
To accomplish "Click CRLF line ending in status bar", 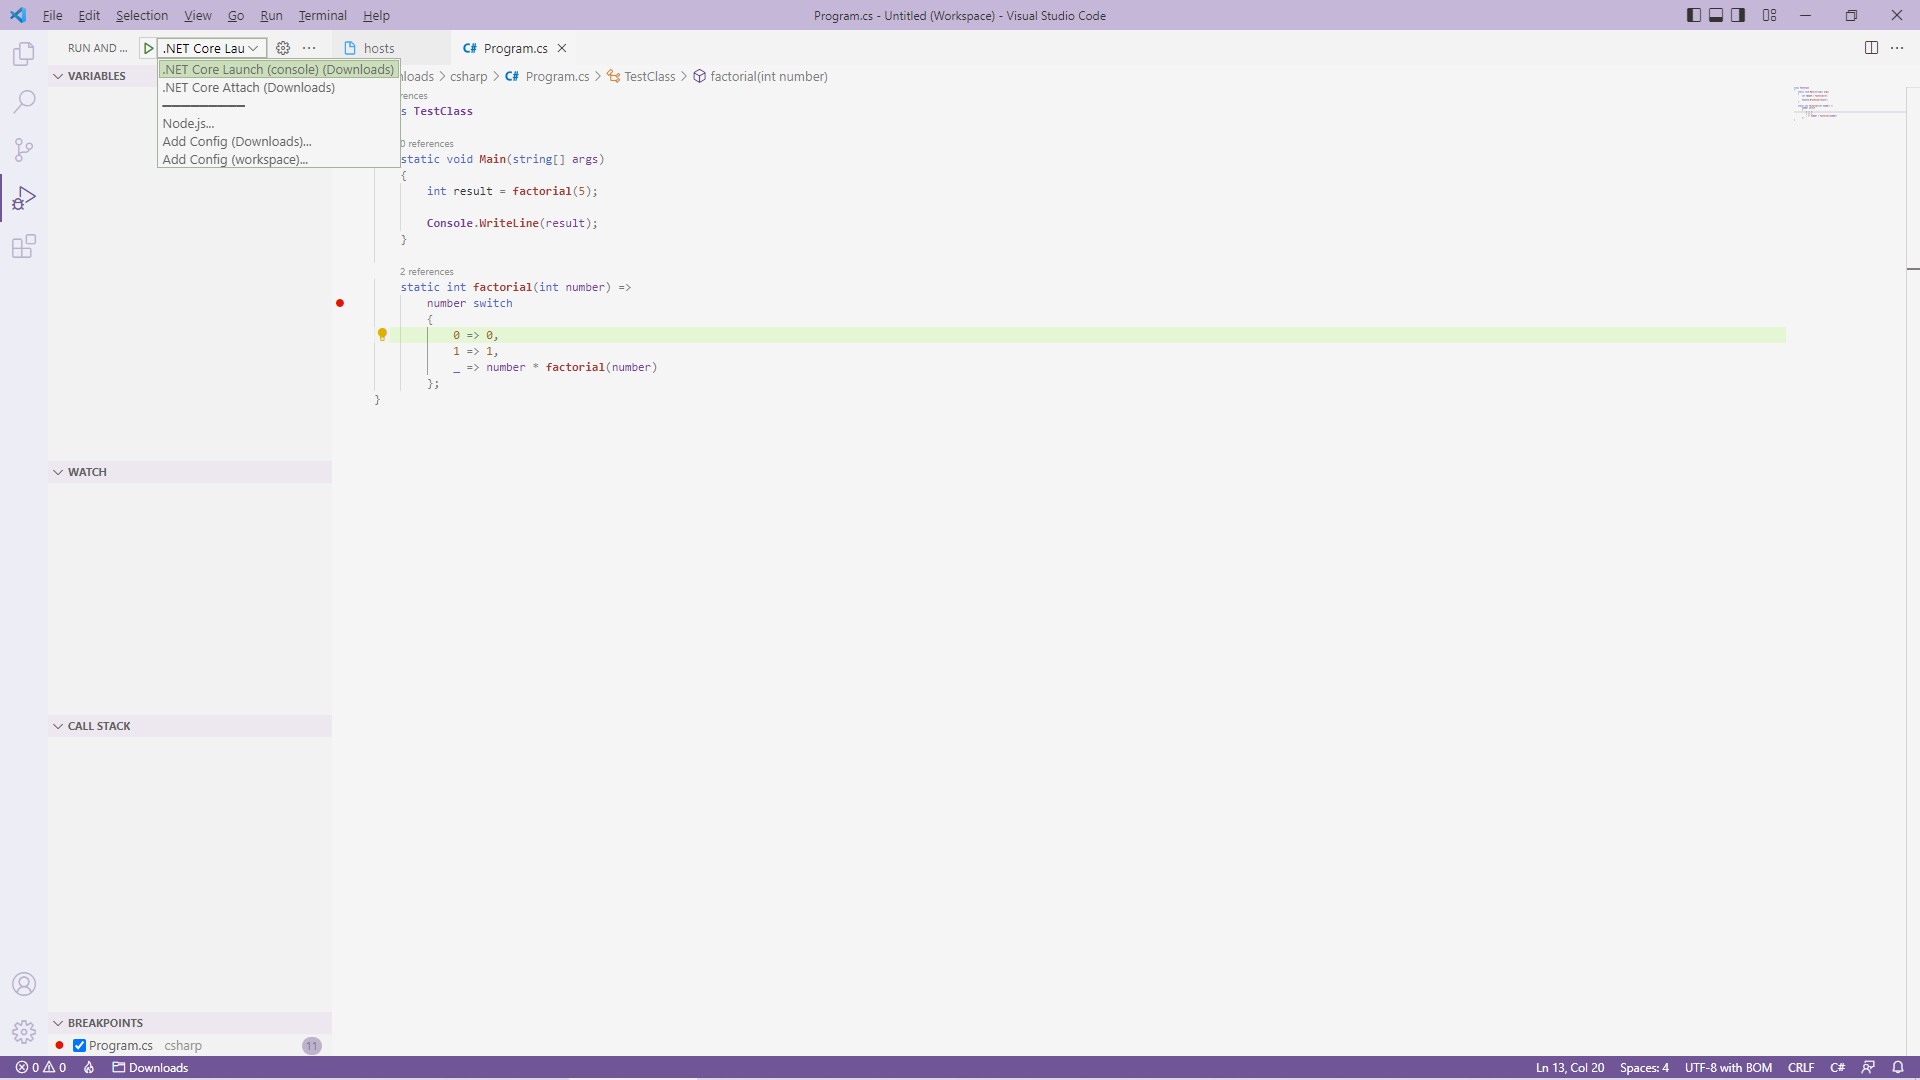I will coord(1800,1067).
